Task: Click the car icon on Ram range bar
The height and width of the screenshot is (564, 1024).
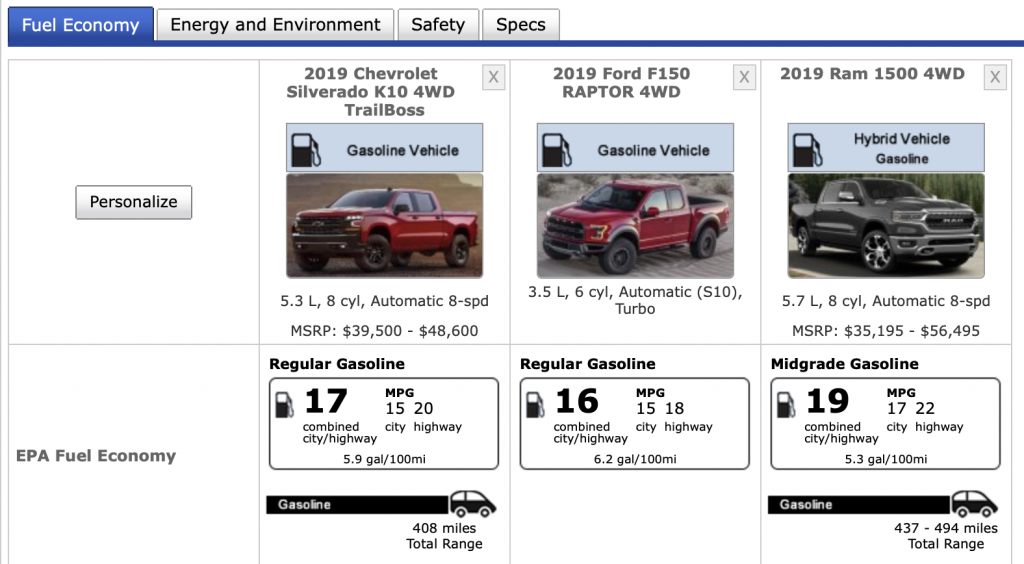Action: click(x=974, y=504)
